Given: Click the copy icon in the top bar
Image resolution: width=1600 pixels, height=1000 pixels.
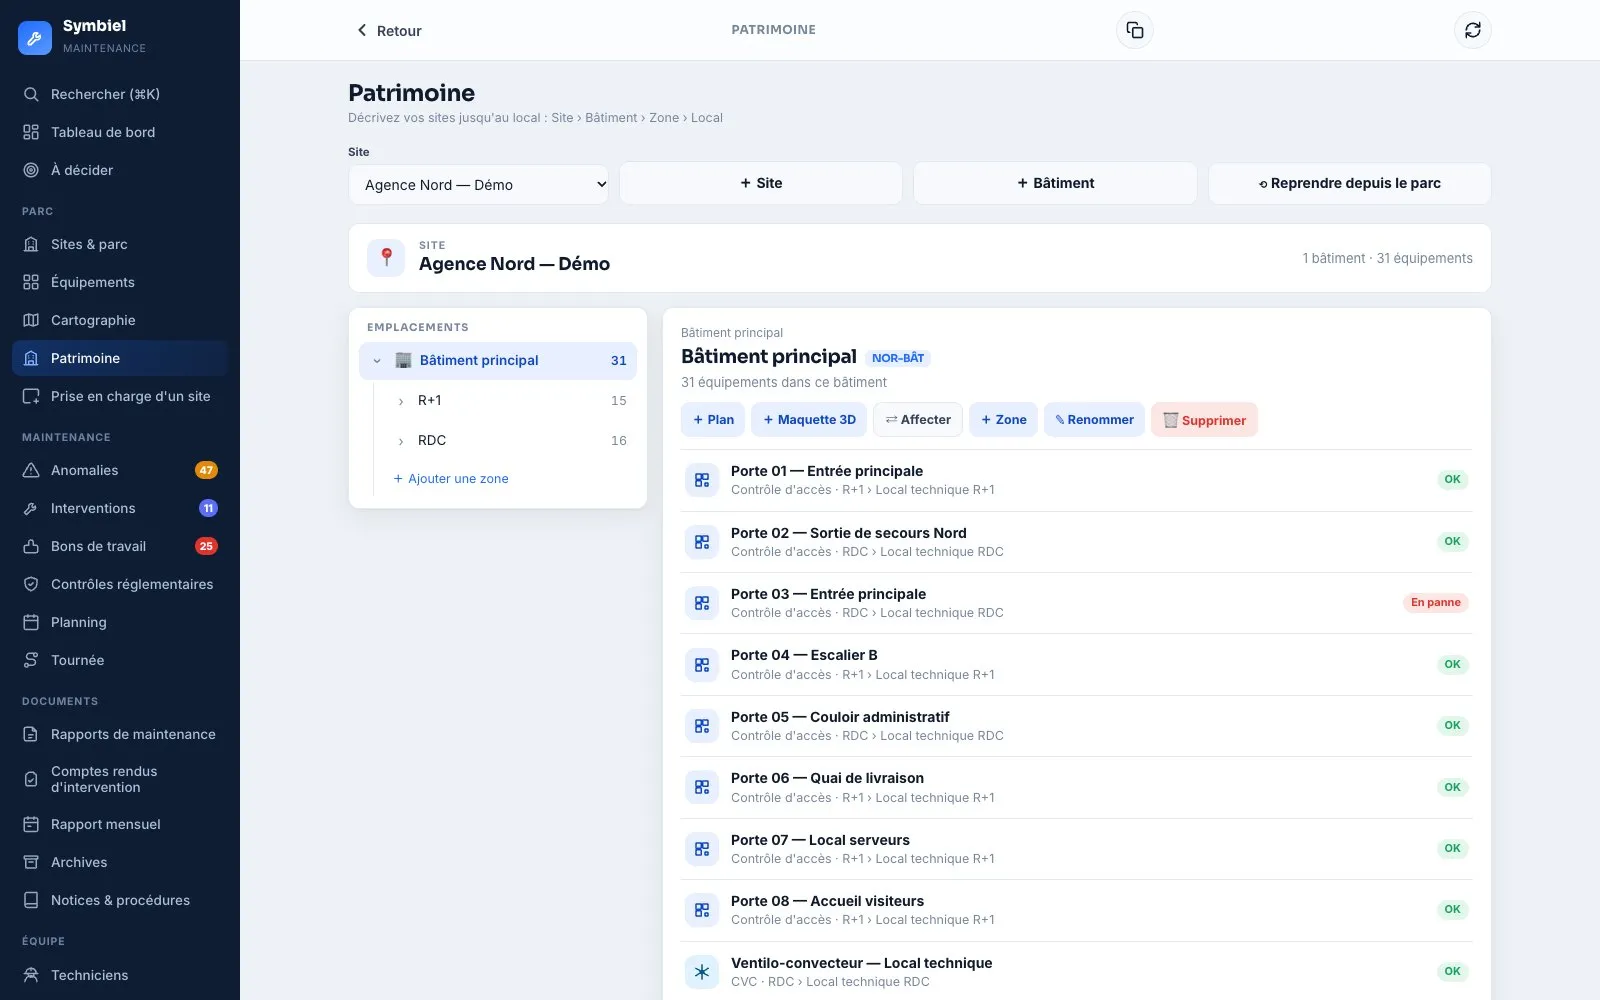Looking at the screenshot, I should (x=1135, y=30).
